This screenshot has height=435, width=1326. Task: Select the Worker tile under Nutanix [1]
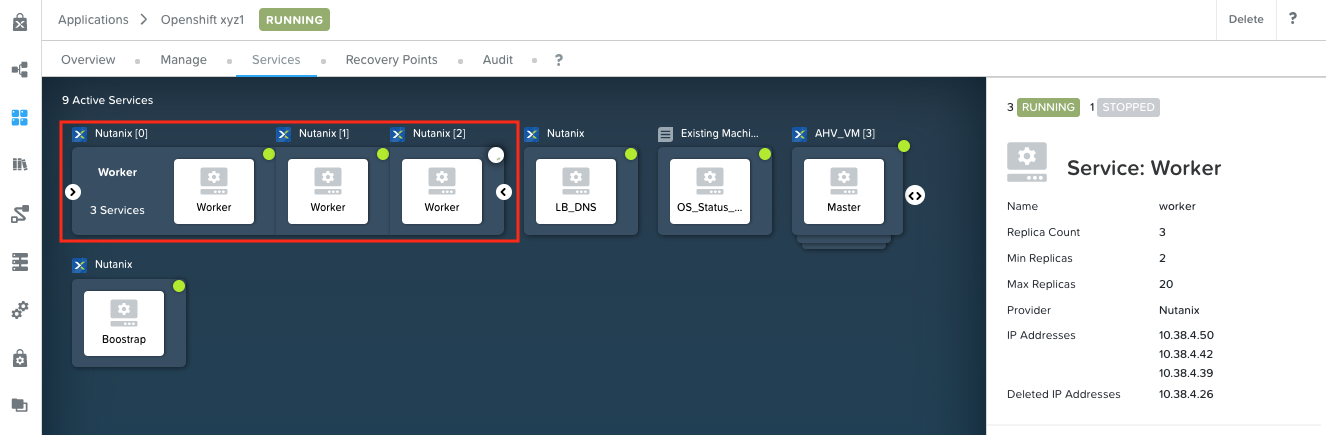coord(328,191)
